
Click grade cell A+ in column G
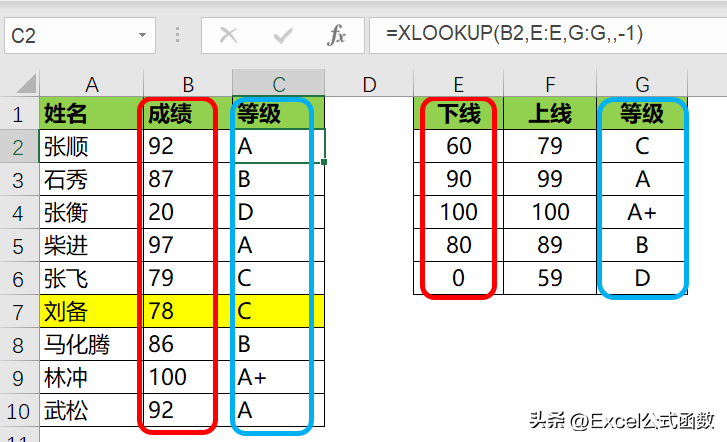tap(642, 212)
